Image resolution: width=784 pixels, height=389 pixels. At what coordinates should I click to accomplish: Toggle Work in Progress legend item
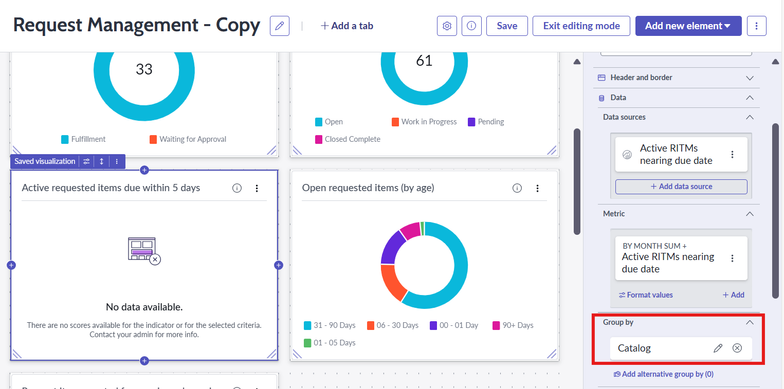[x=424, y=122]
